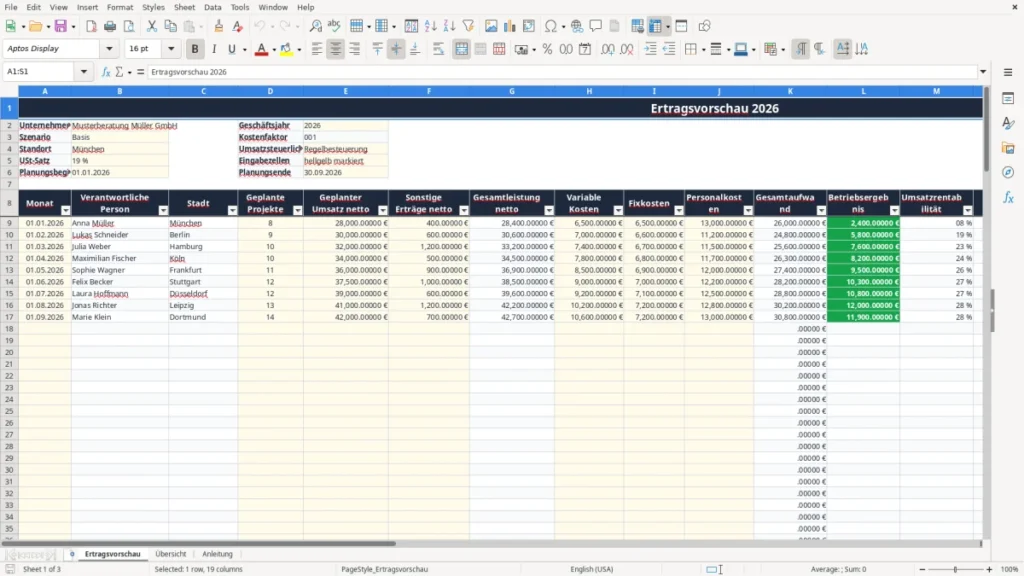The width and height of the screenshot is (1024, 576).
Task: Run the Spelling check icon
Action: (334, 26)
